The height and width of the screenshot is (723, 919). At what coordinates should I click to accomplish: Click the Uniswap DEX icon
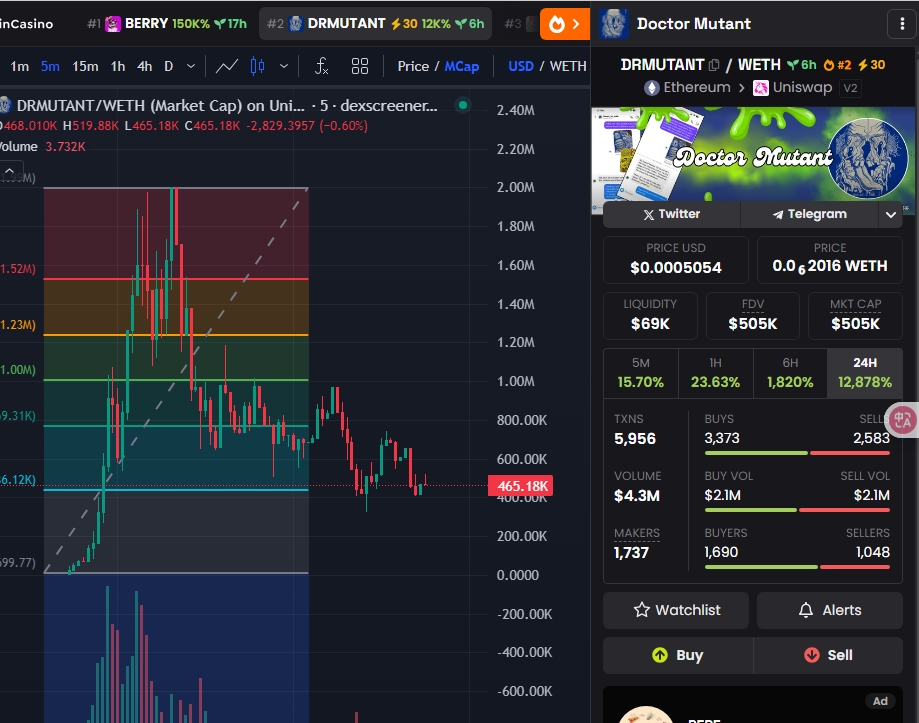tap(760, 88)
